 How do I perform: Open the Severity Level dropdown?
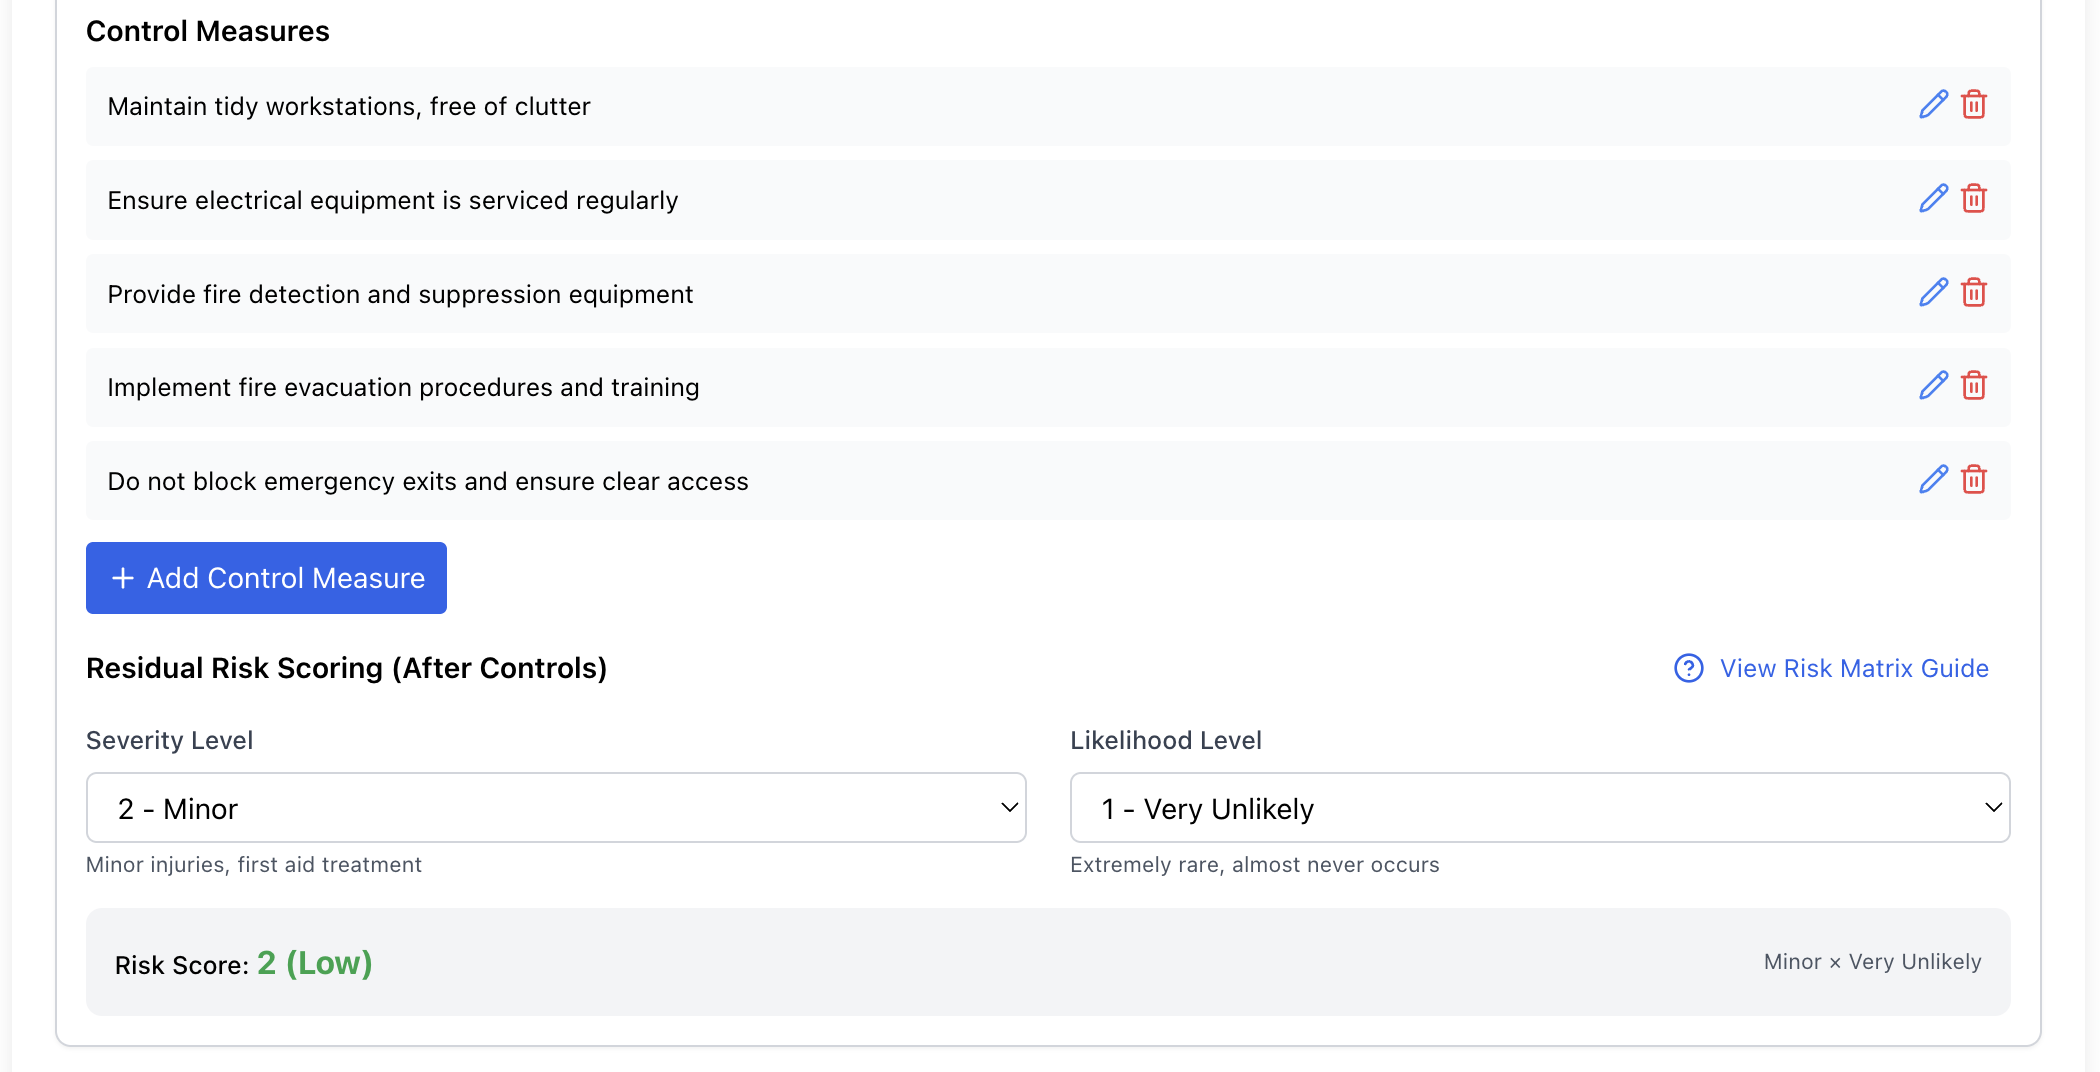click(x=555, y=808)
